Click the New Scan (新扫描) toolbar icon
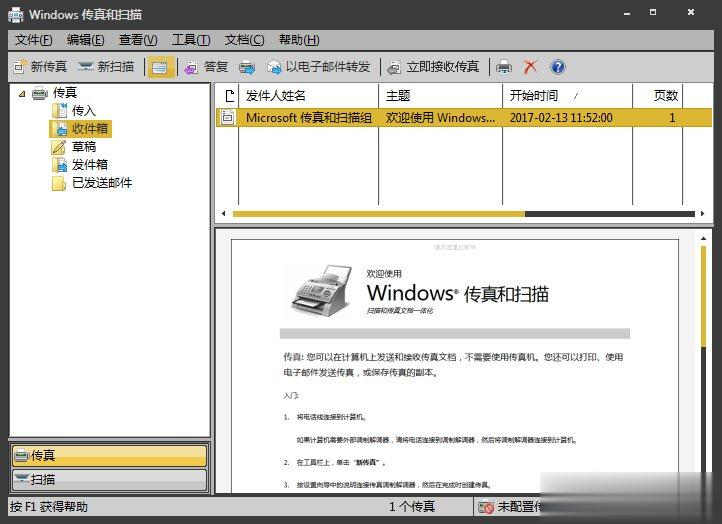This screenshot has height=524, width=722. pyautogui.click(x=86, y=67)
